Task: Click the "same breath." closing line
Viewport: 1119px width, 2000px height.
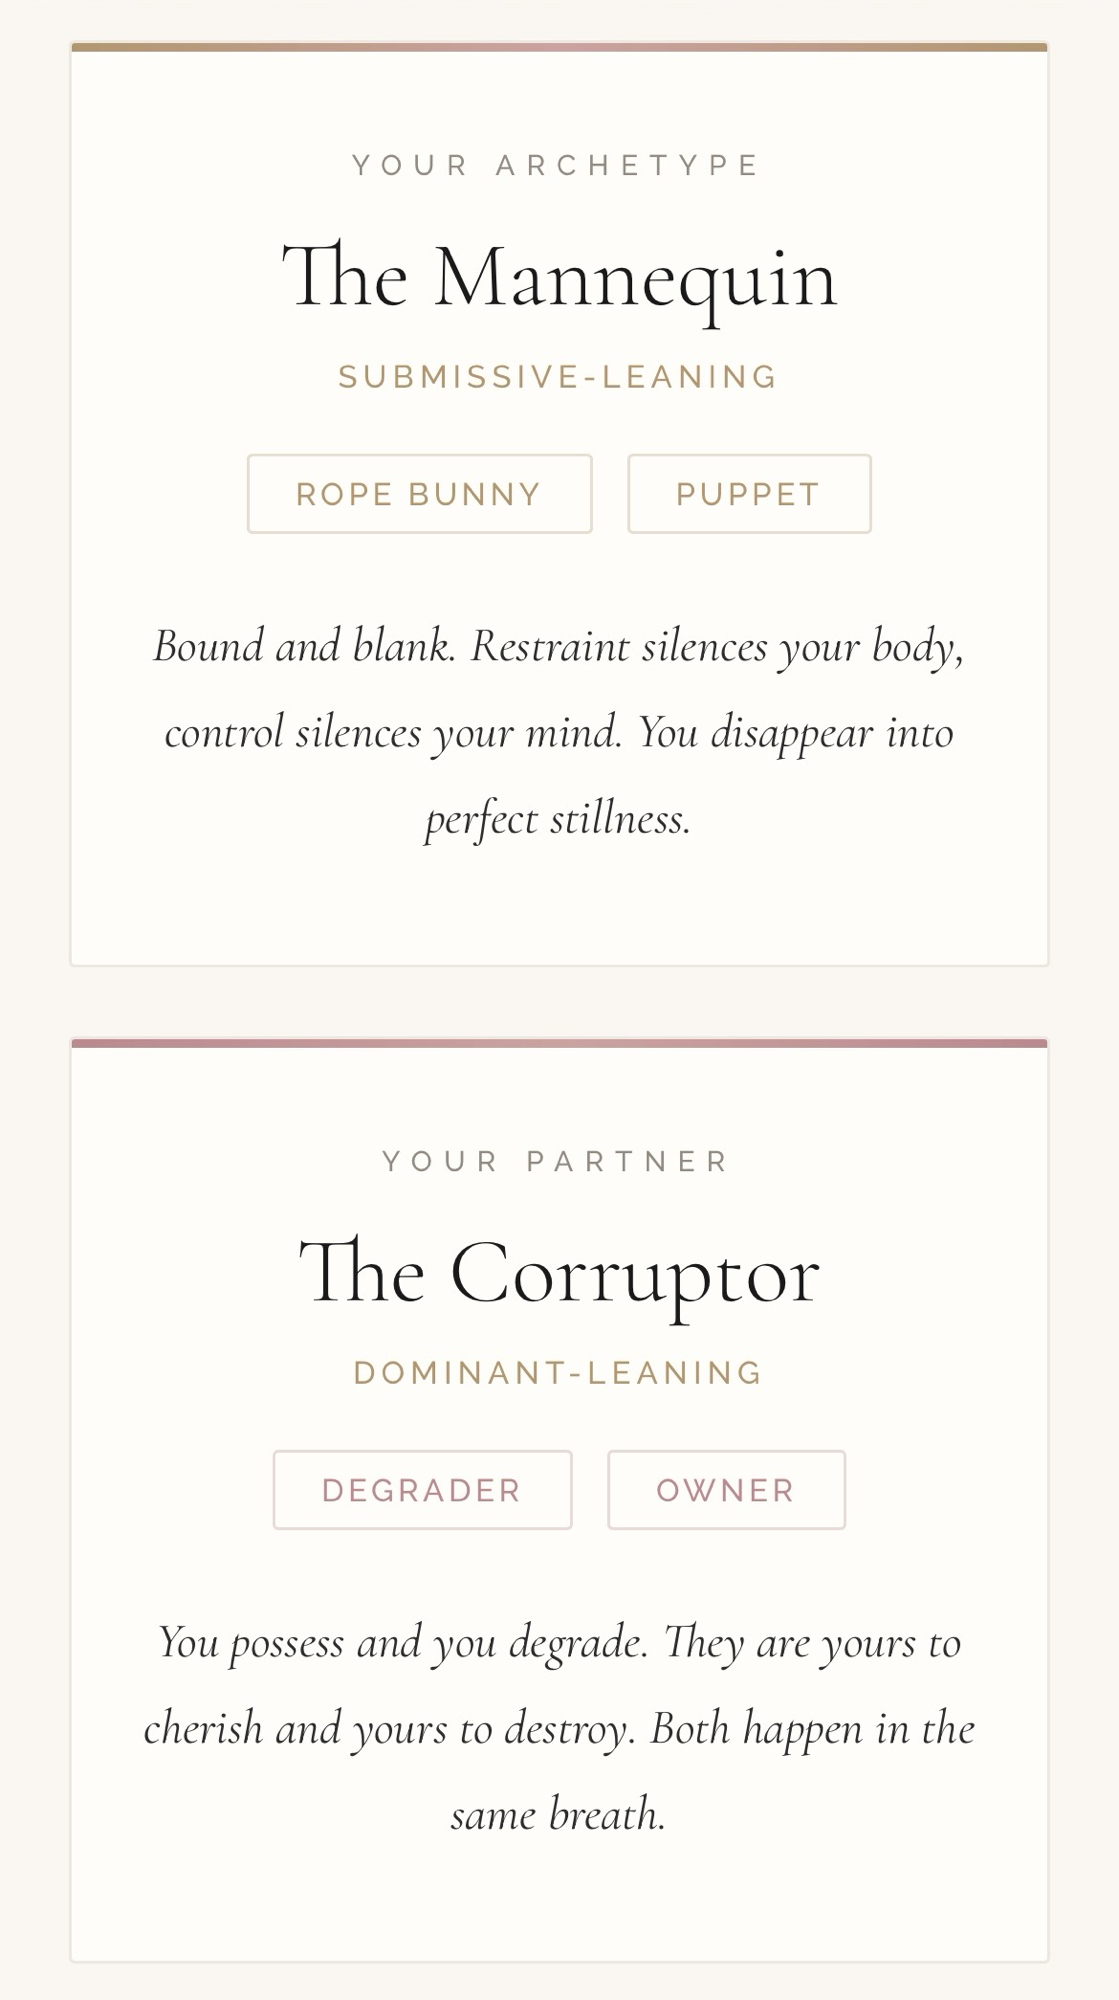Action: point(559,1815)
